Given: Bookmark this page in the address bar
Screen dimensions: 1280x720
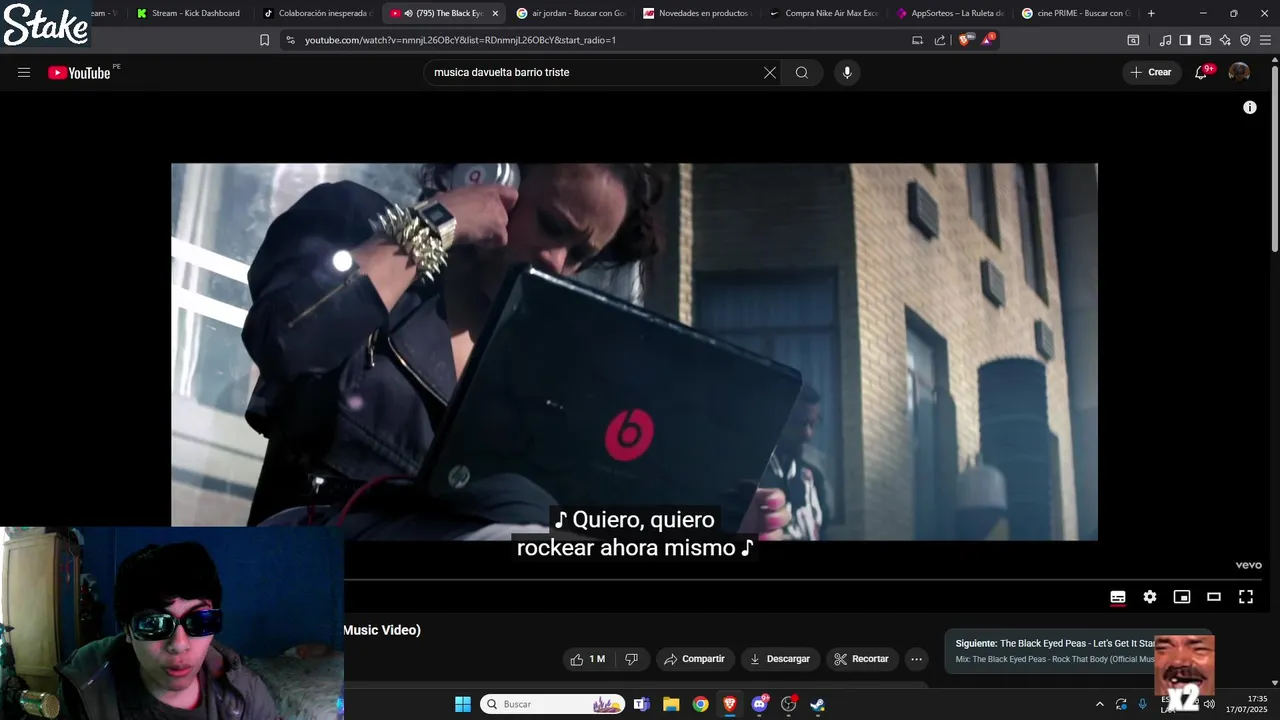Looking at the screenshot, I should click(x=264, y=40).
